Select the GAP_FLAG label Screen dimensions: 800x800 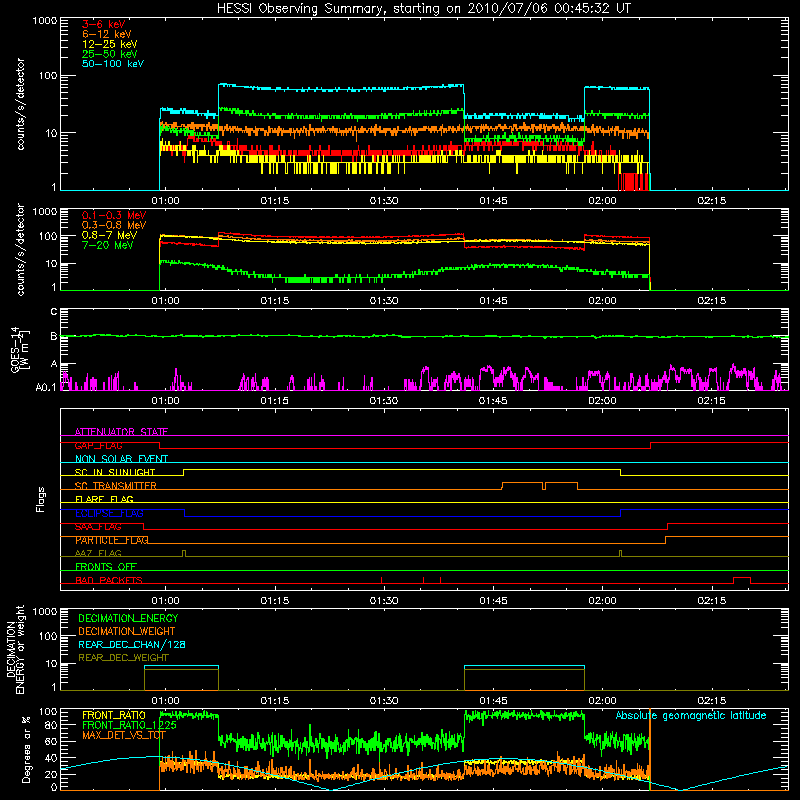click(98, 445)
